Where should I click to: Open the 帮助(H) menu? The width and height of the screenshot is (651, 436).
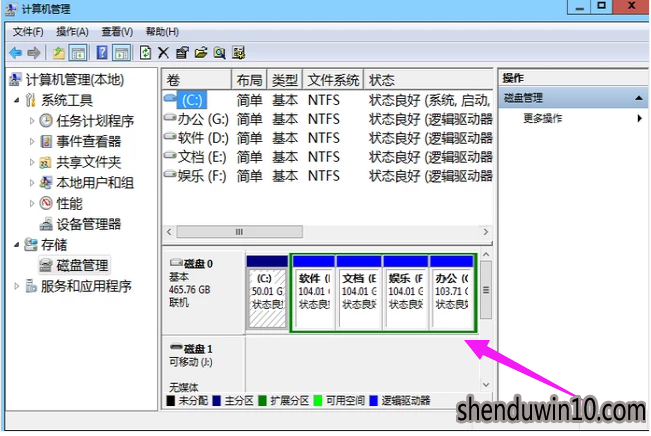coord(162,32)
